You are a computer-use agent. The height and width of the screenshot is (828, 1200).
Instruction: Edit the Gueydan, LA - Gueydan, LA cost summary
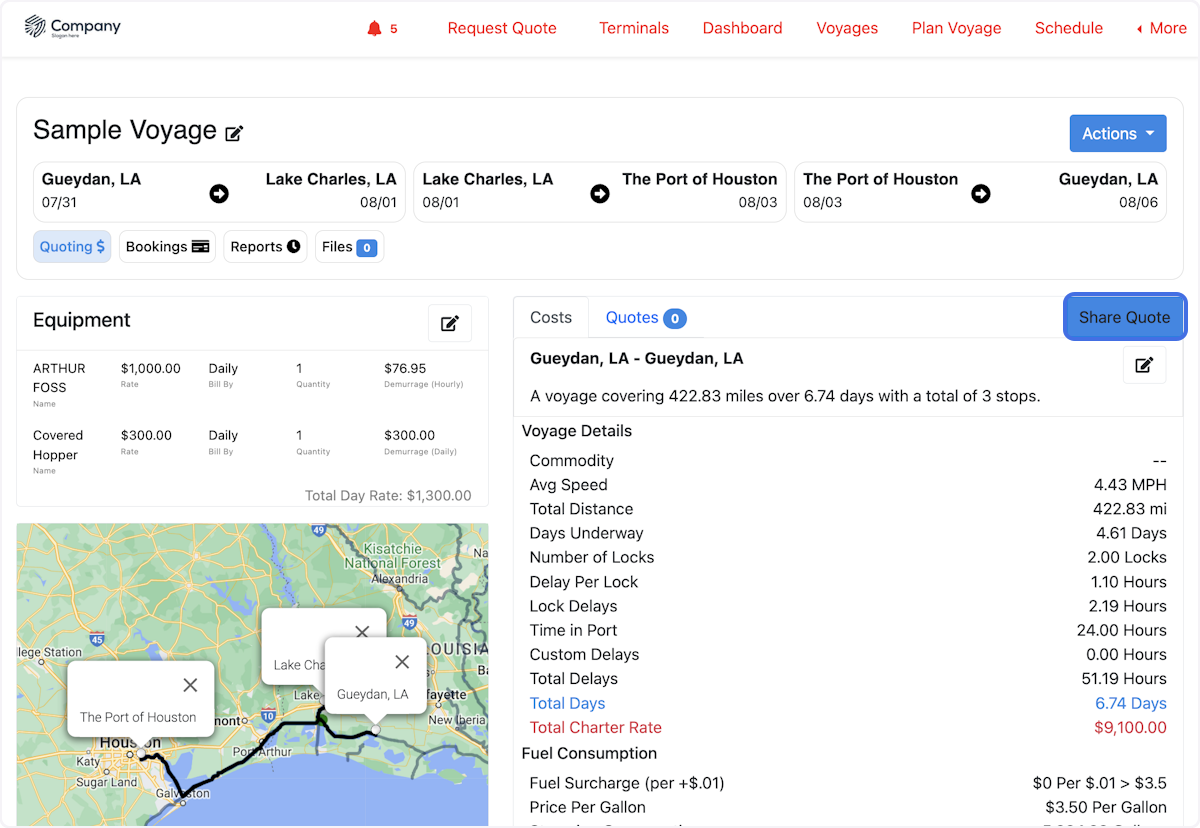coord(1144,365)
